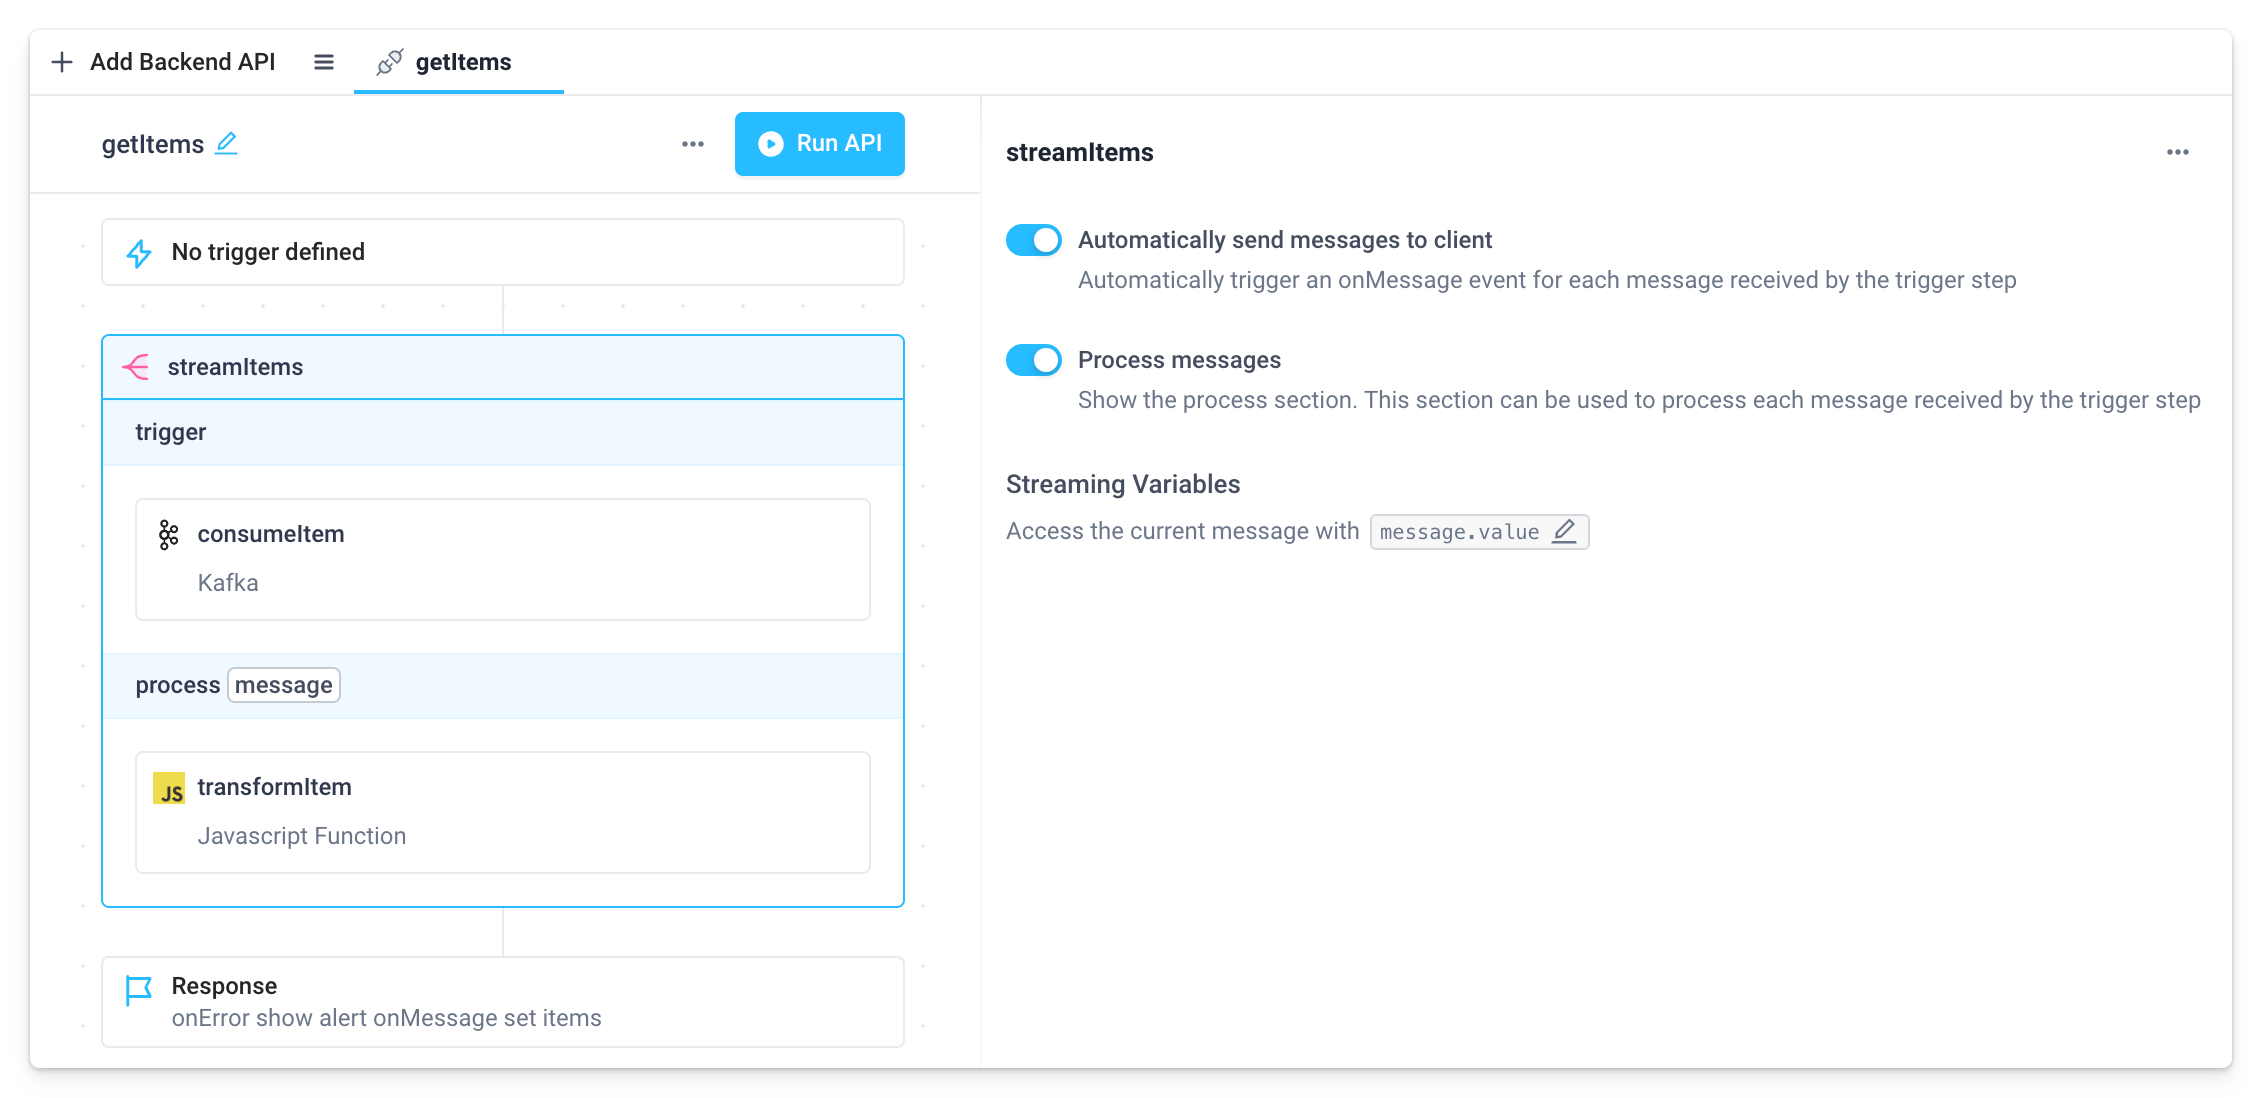Click the Run API button
The height and width of the screenshot is (1098, 2262).
[819, 144]
